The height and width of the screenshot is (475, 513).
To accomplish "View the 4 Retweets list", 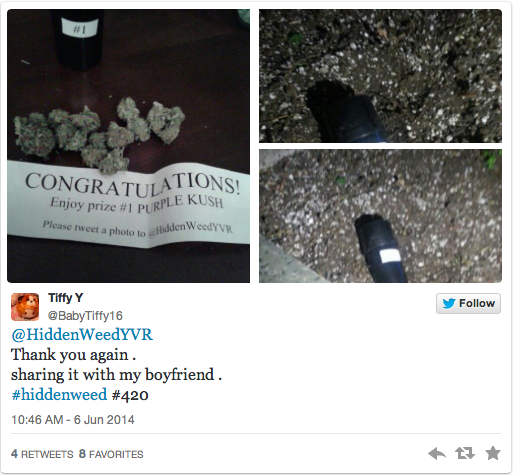I will pyautogui.click(x=42, y=454).
